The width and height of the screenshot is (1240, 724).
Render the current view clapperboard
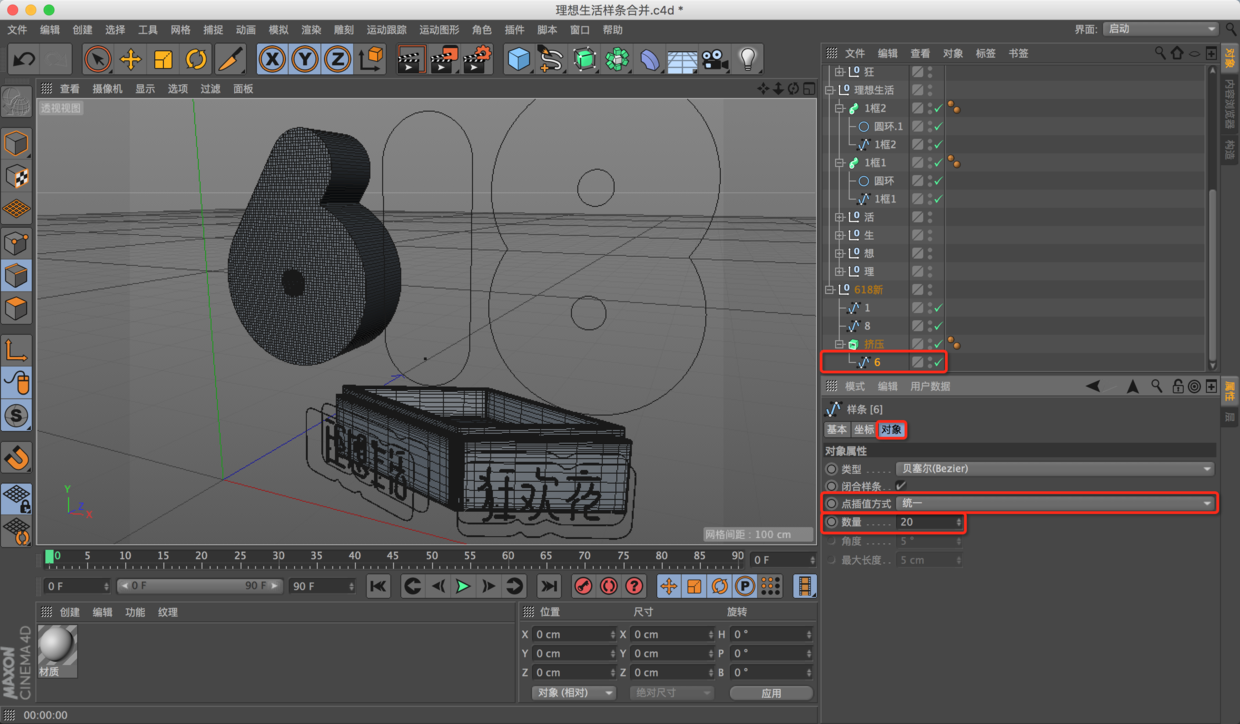pyautogui.click(x=409, y=59)
